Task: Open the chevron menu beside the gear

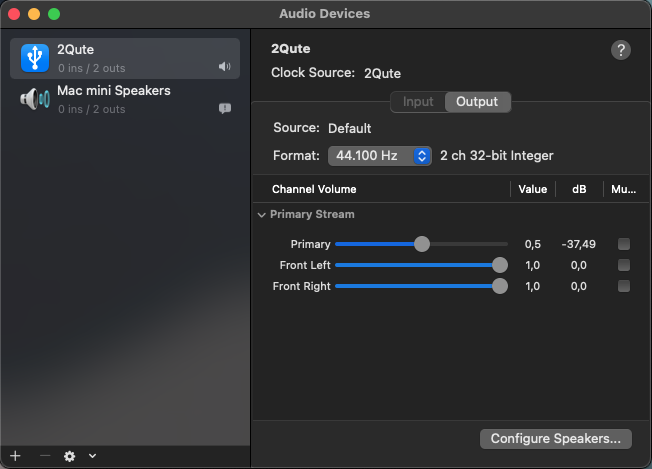Action: (x=92, y=456)
